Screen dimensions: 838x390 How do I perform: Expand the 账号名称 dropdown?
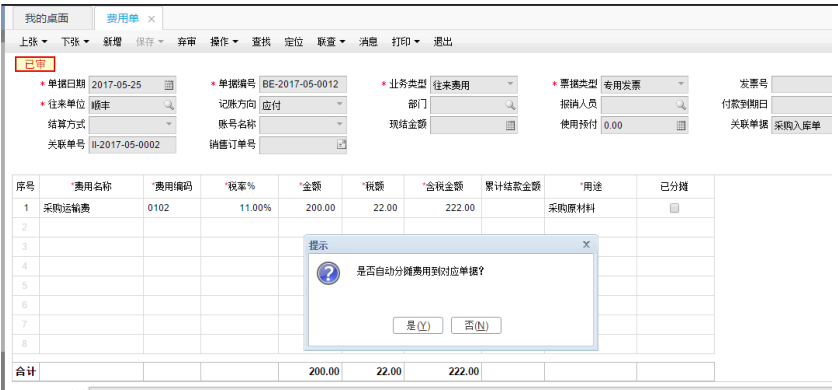pos(339,125)
